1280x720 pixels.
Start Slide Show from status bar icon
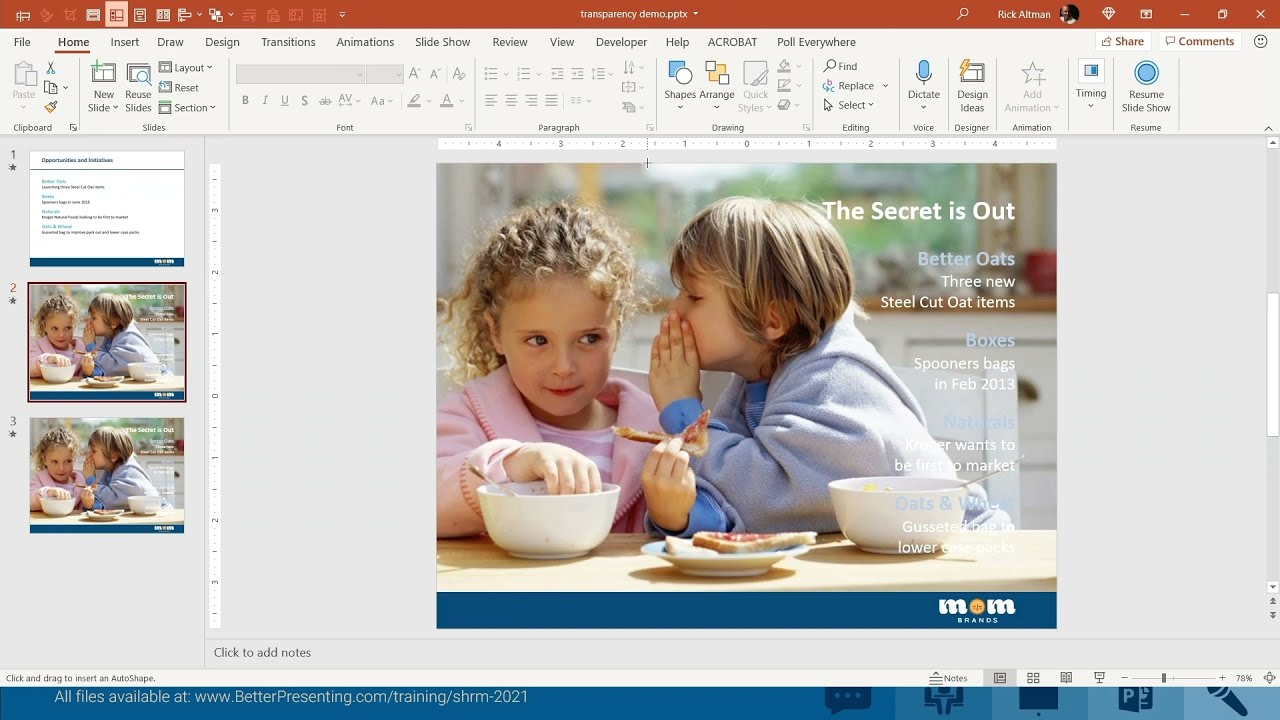pyautogui.click(x=1100, y=678)
